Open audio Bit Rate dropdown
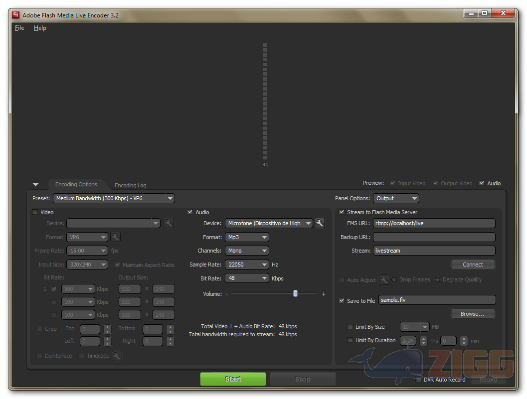This screenshot has height=399, width=527. [247, 278]
